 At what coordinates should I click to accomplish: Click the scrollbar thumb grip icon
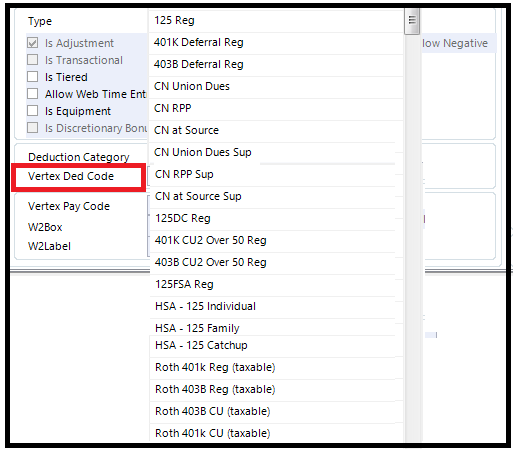coord(412,20)
